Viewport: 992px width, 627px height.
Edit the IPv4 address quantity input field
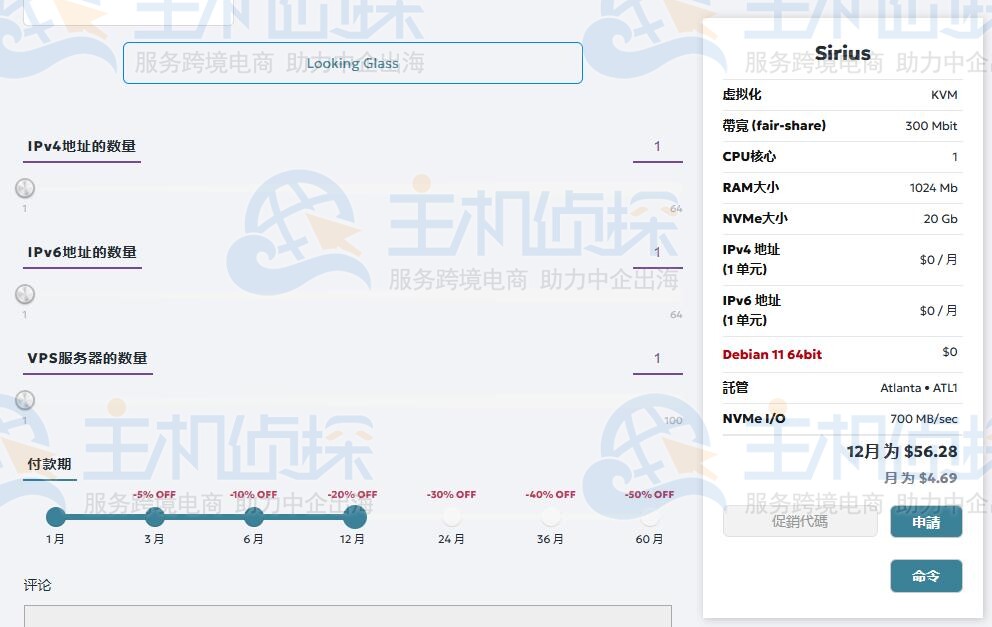pos(657,146)
